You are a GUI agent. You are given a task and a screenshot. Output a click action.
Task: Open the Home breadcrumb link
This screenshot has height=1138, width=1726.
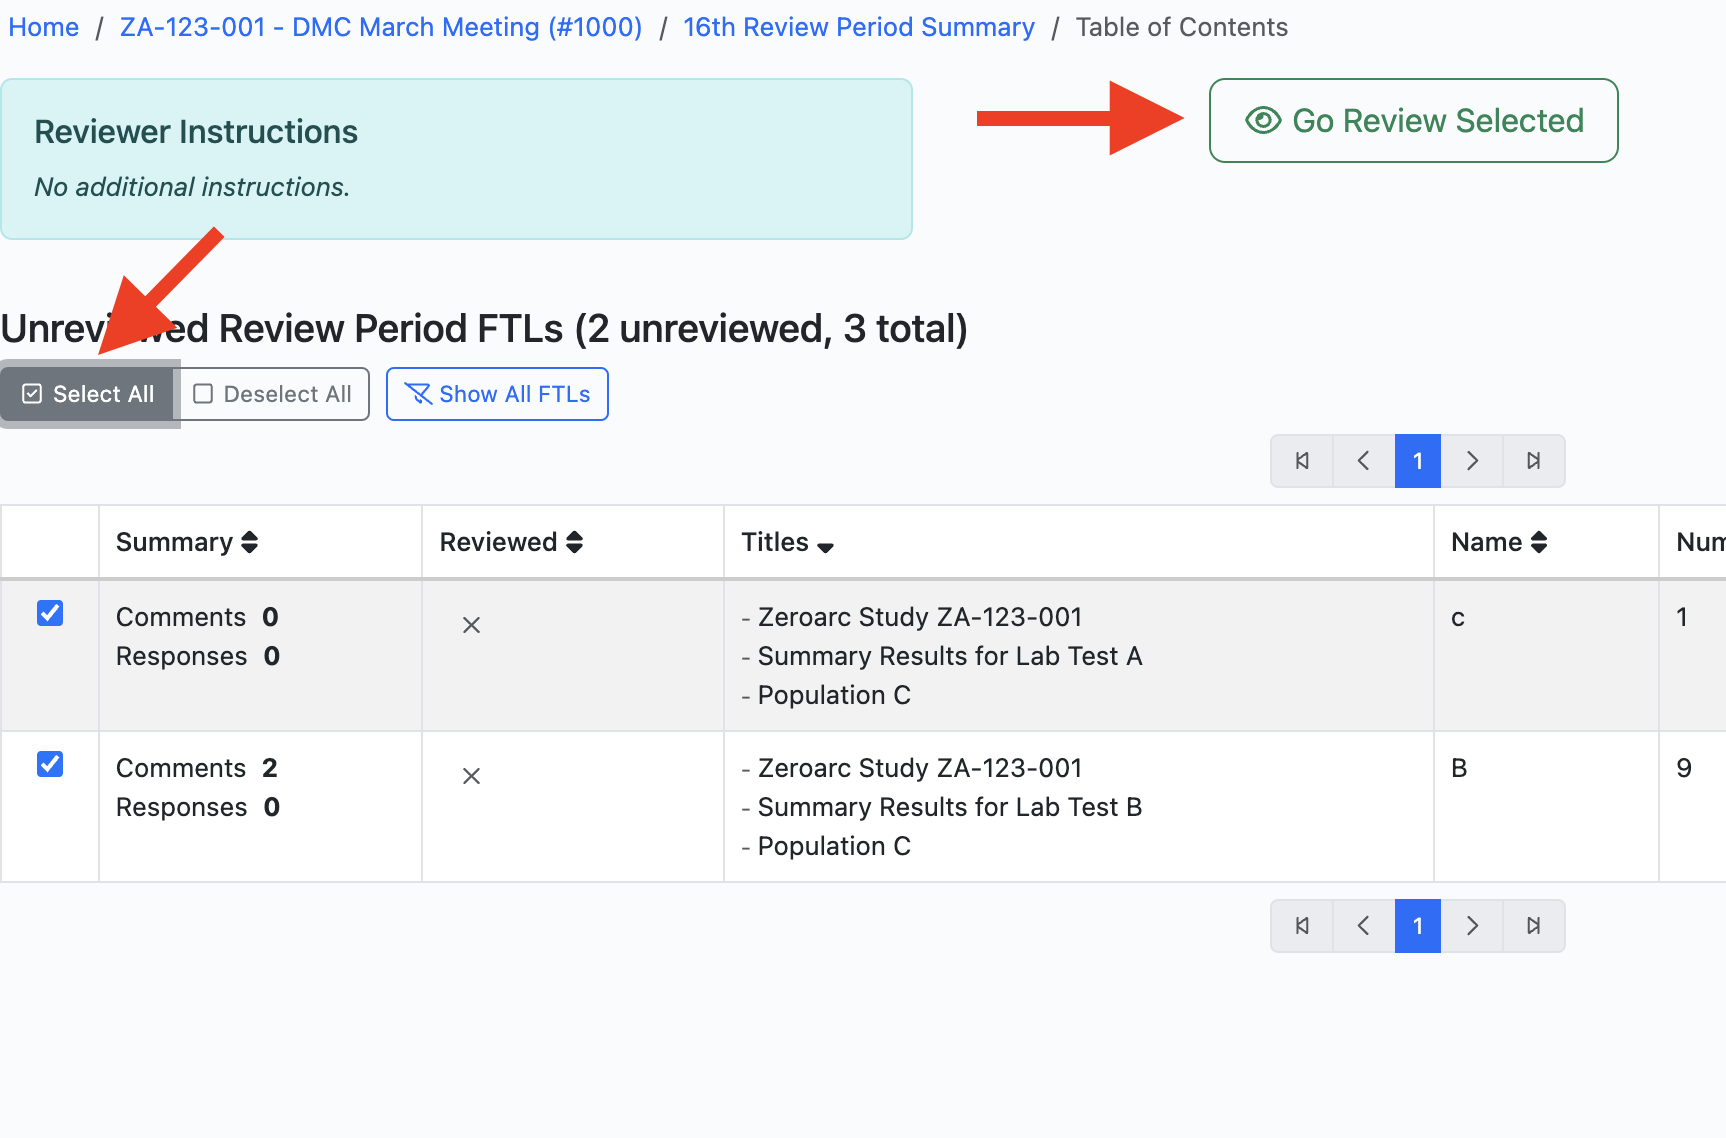pos(43,27)
